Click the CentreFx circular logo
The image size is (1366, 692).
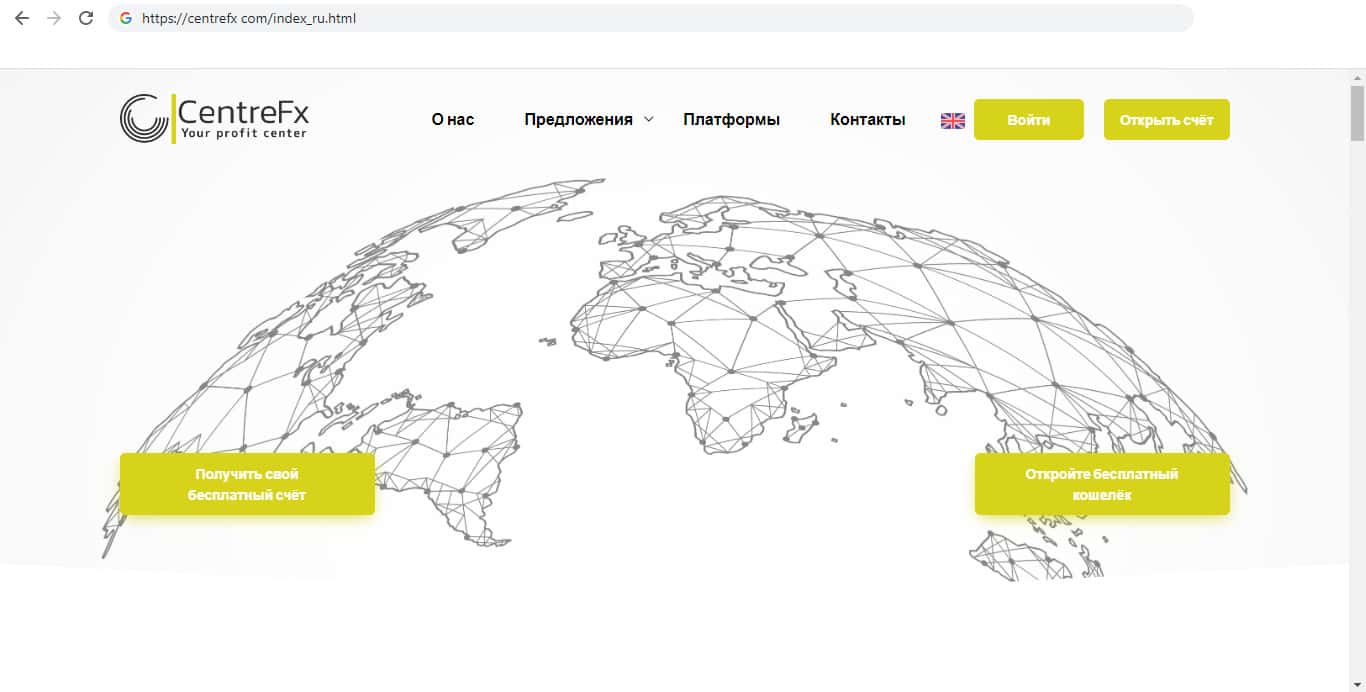pyautogui.click(x=144, y=119)
